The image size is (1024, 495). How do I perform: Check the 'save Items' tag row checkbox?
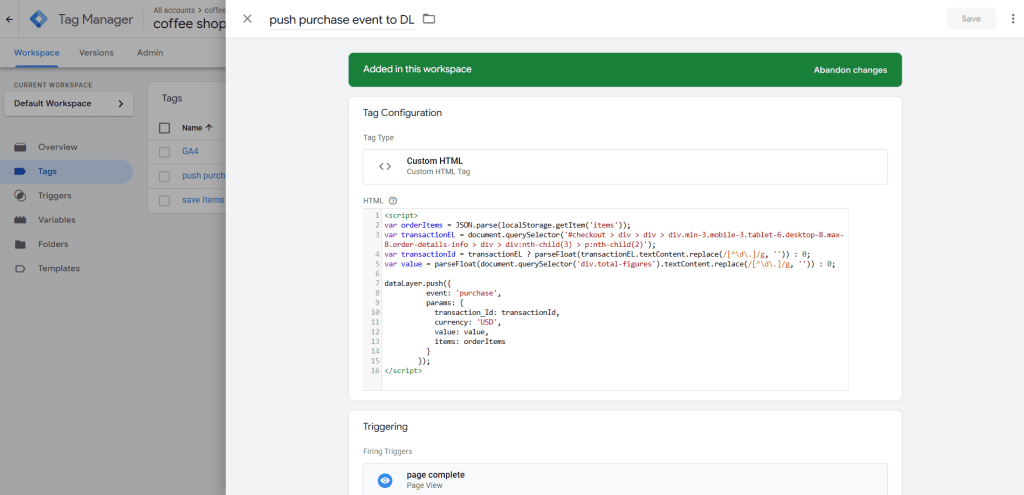[x=165, y=200]
